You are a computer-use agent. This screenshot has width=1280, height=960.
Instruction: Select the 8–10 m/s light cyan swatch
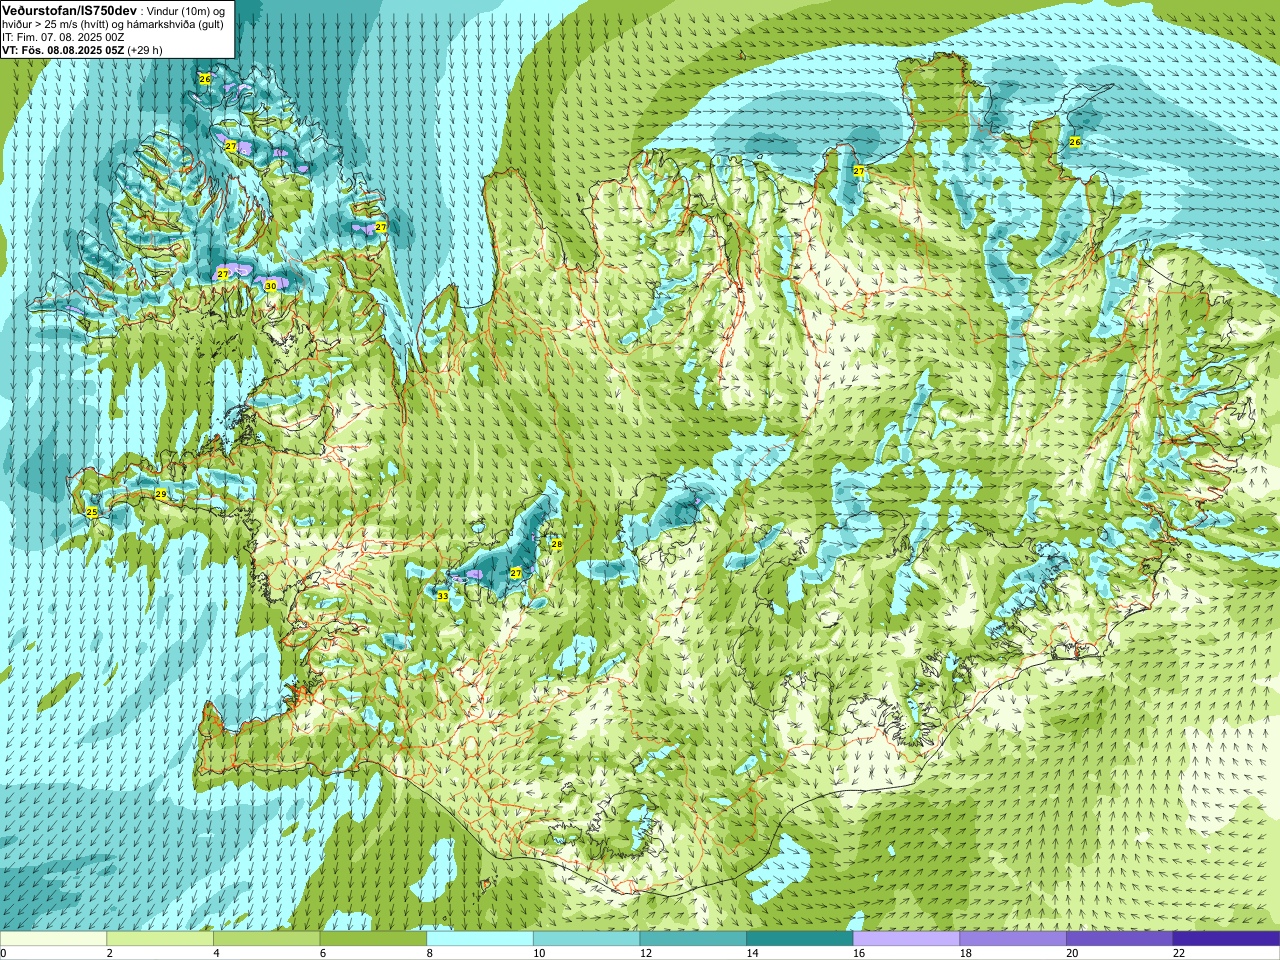(x=480, y=939)
